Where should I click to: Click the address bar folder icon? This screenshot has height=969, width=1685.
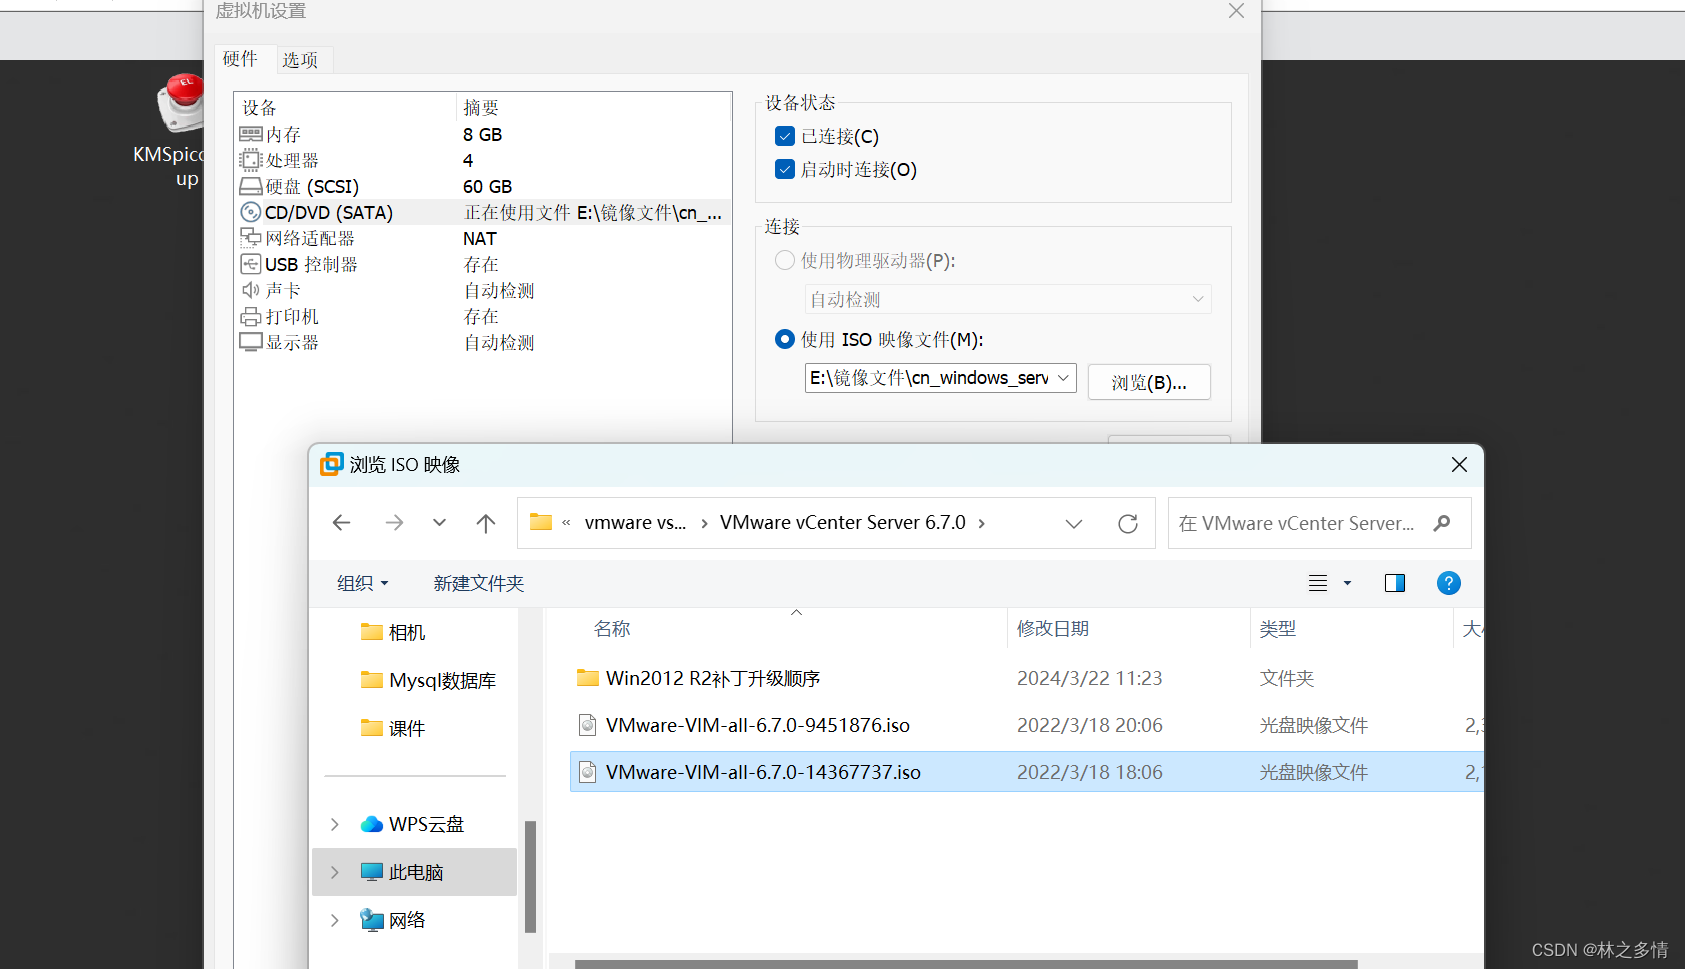(x=541, y=522)
